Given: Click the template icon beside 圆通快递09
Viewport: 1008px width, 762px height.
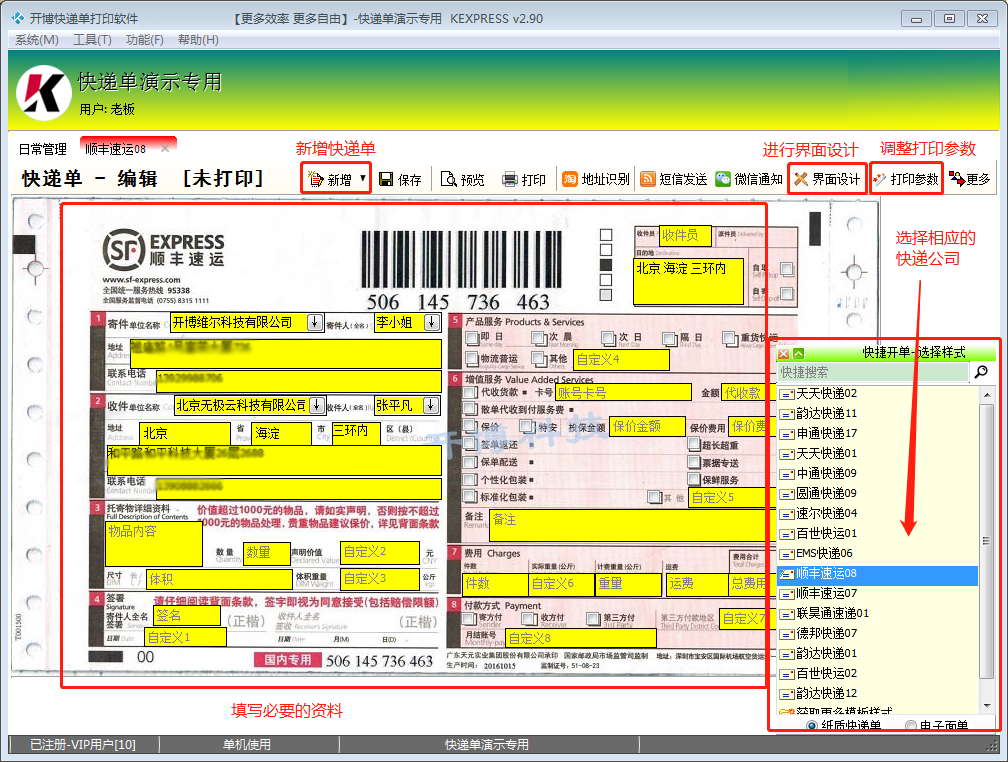Looking at the screenshot, I should click(x=787, y=494).
